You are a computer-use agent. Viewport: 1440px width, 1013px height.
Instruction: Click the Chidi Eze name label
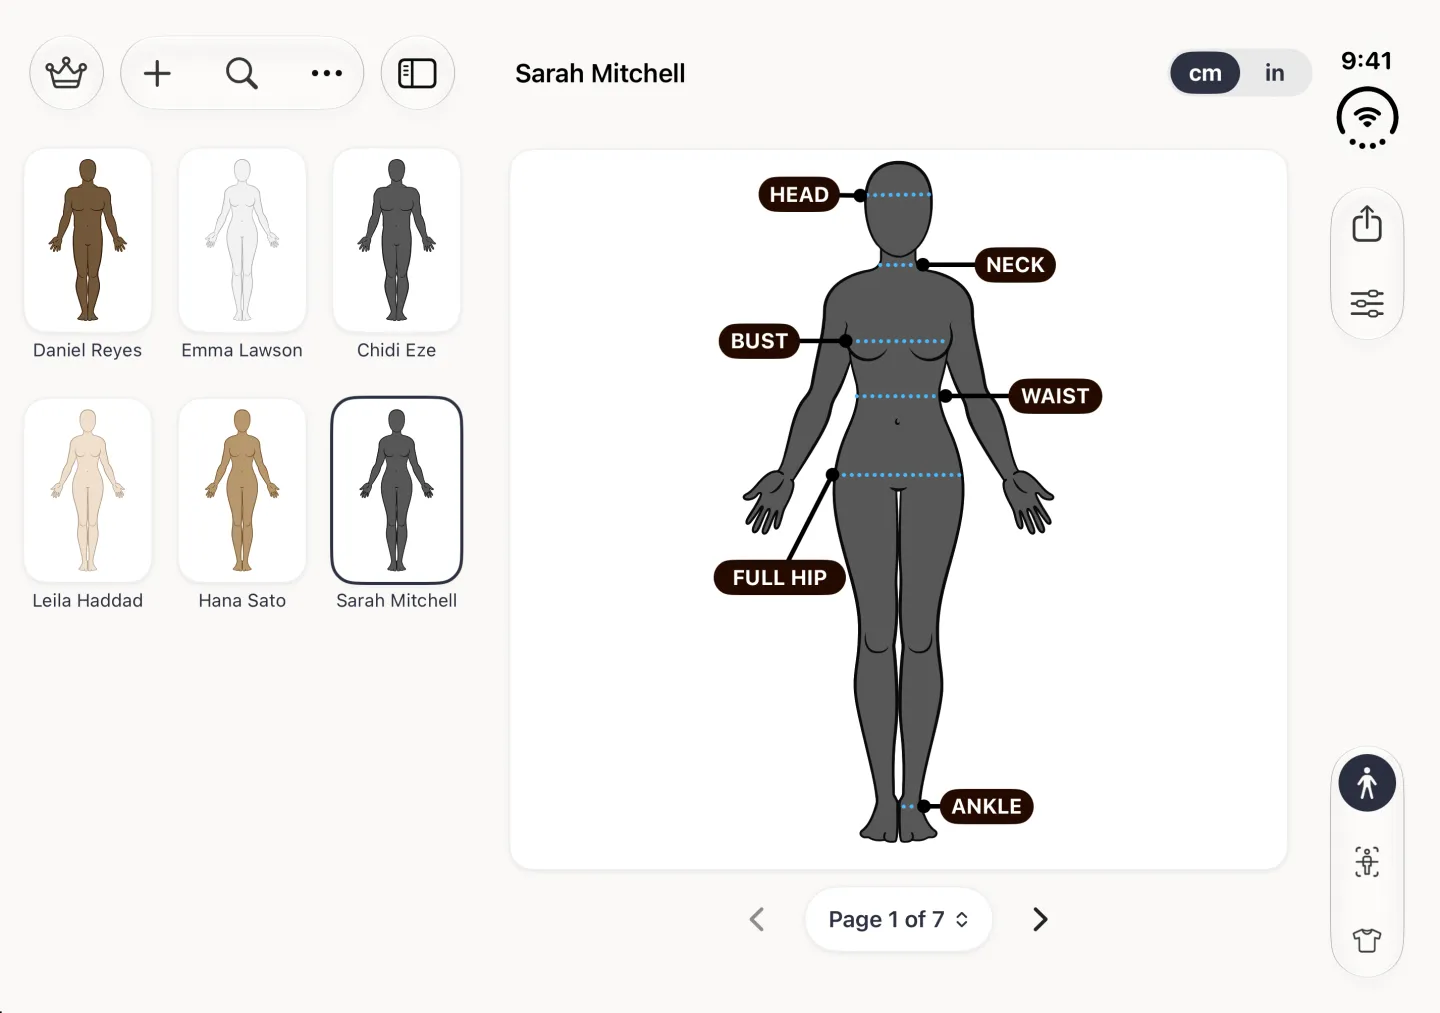[x=397, y=350]
